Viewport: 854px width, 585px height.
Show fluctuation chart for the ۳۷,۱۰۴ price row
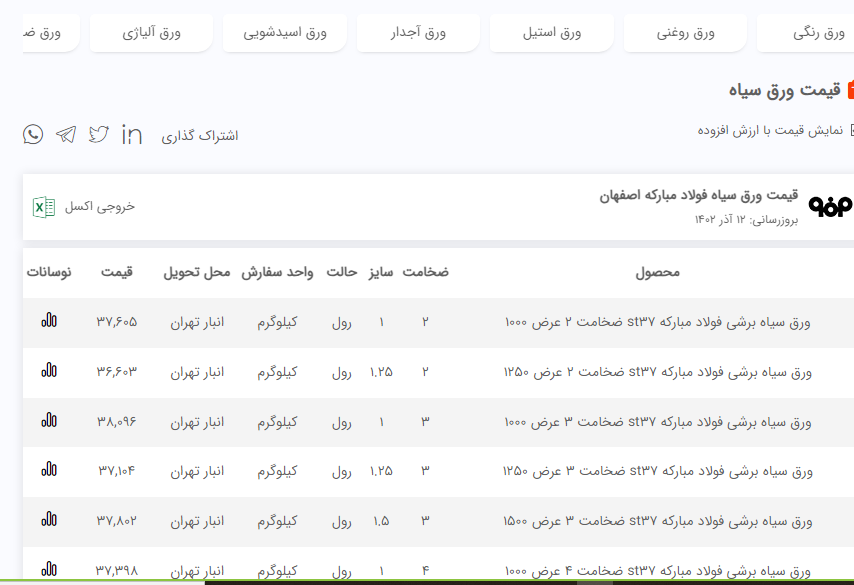tap(49, 469)
